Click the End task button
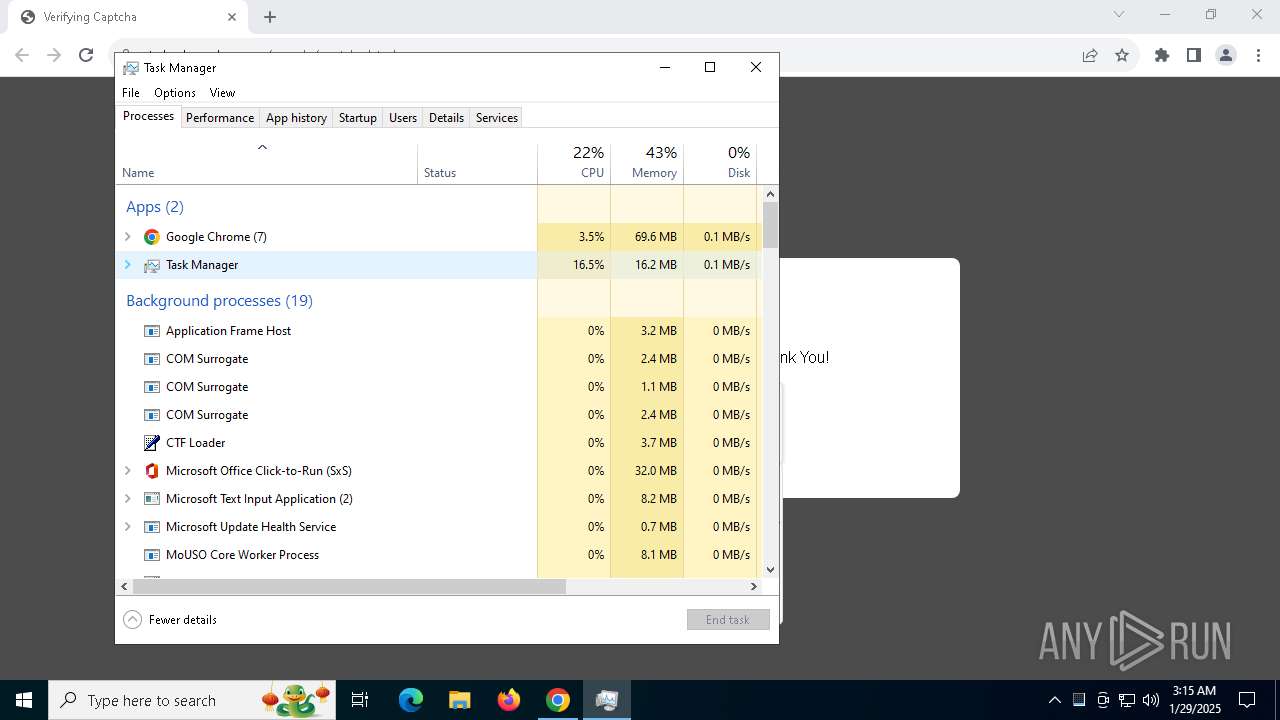The image size is (1280, 720). point(728,620)
